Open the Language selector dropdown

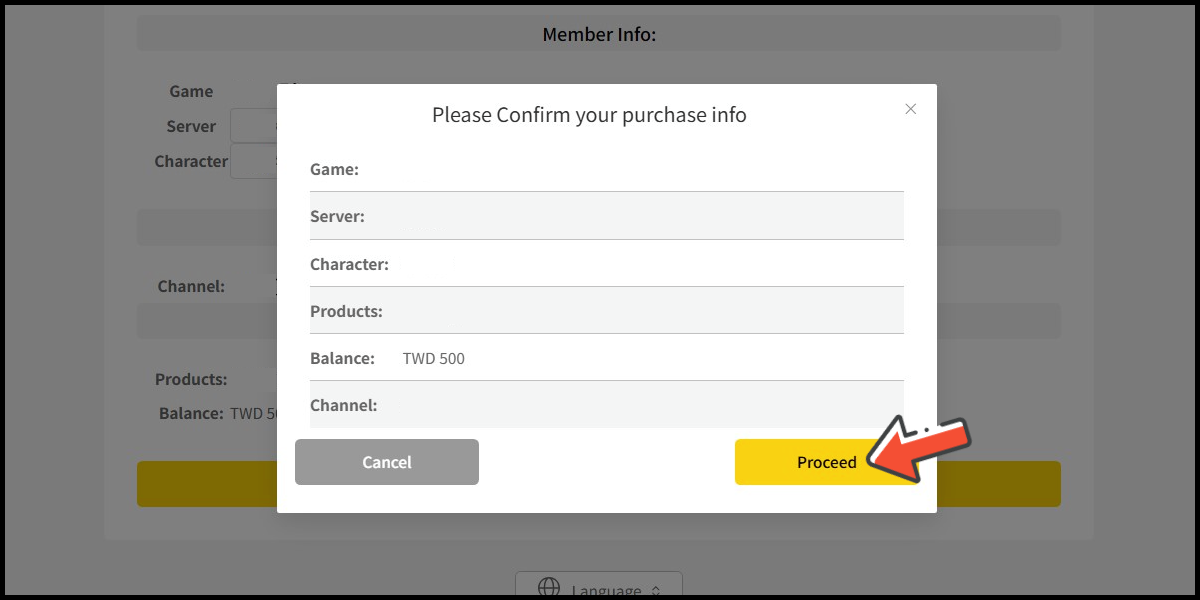[x=598, y=587]
